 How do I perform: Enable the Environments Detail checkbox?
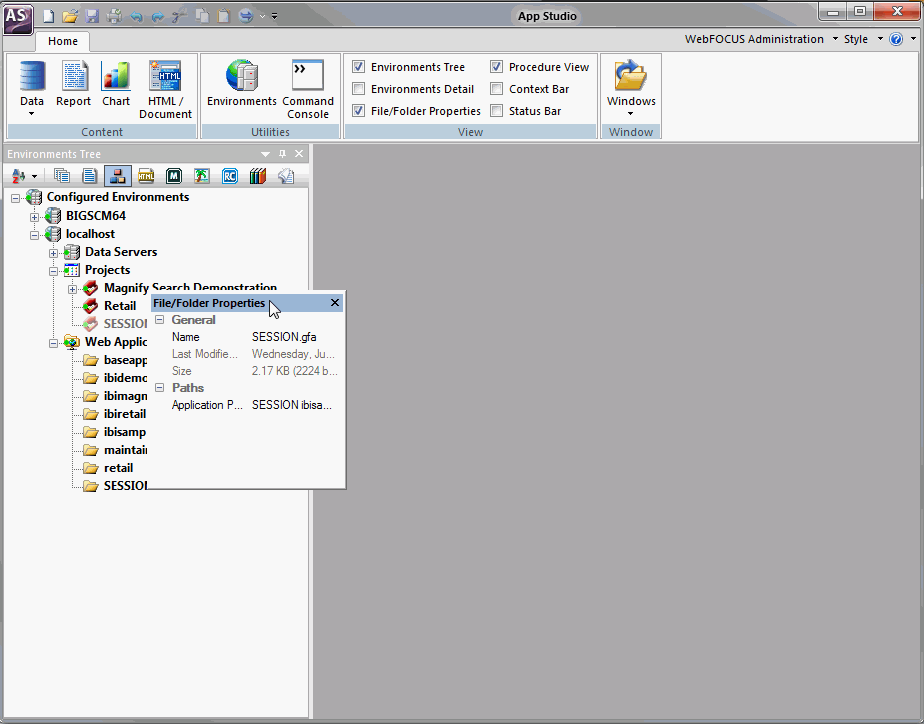pyautogui.click(x=359, y=89)
